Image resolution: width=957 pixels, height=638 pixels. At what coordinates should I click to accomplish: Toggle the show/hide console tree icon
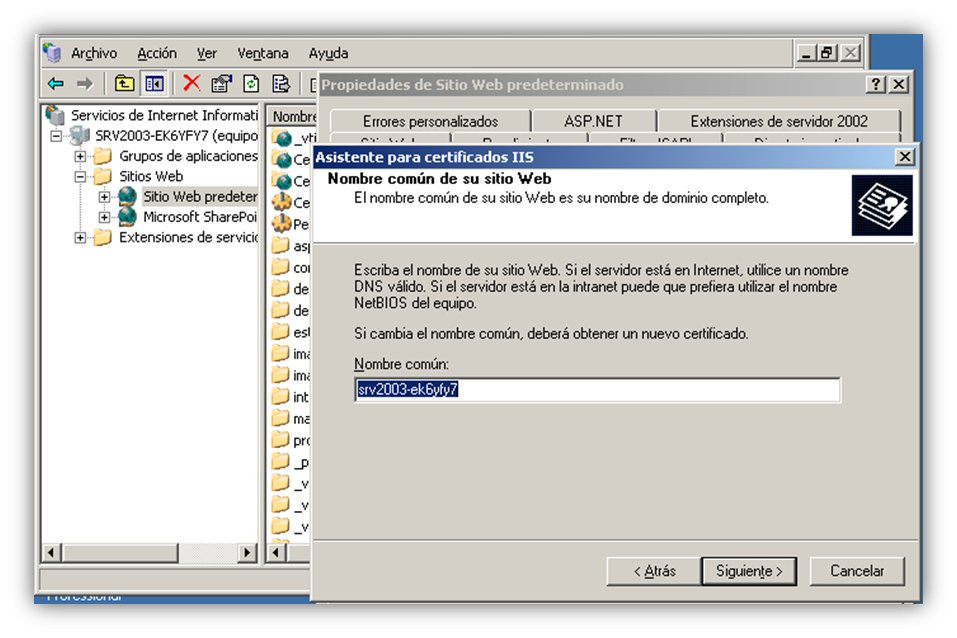(x=154, y=84)
